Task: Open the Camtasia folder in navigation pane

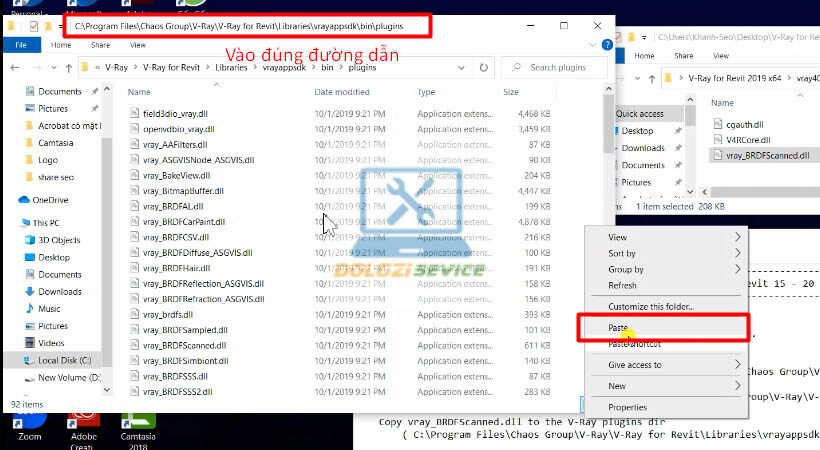Action: [55, 143]
